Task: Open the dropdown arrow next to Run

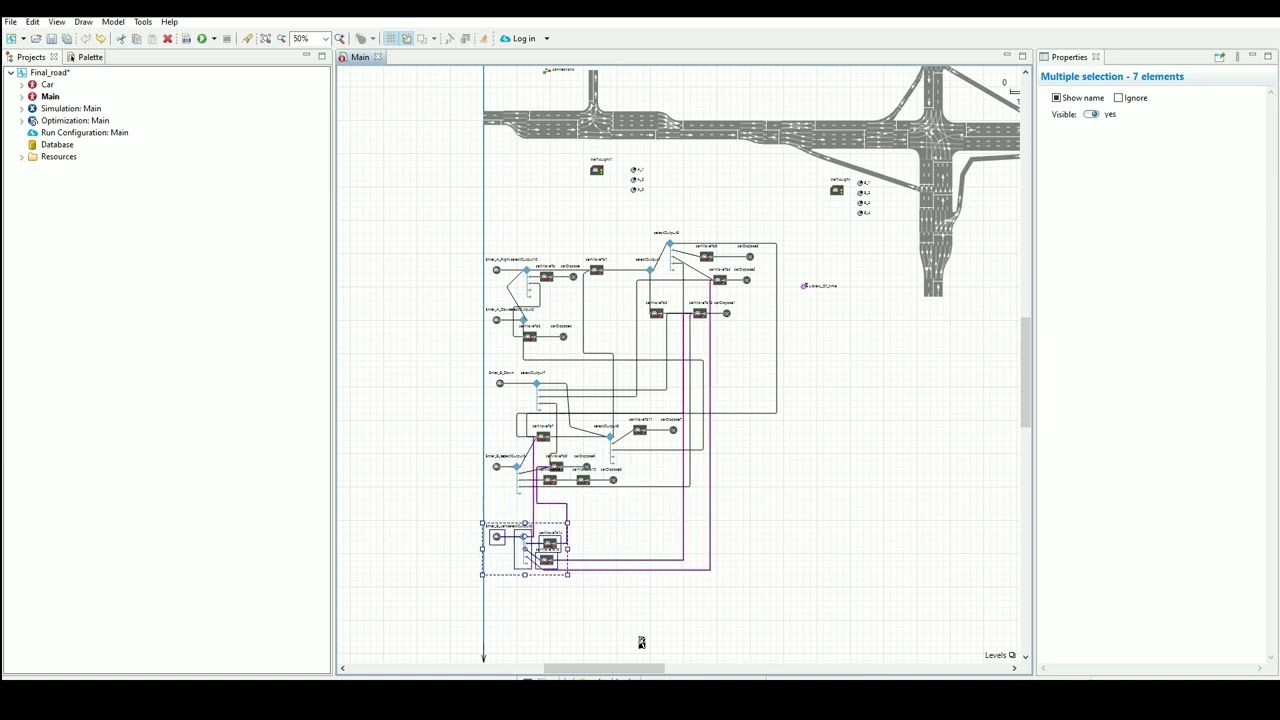Action: (214, 39)
